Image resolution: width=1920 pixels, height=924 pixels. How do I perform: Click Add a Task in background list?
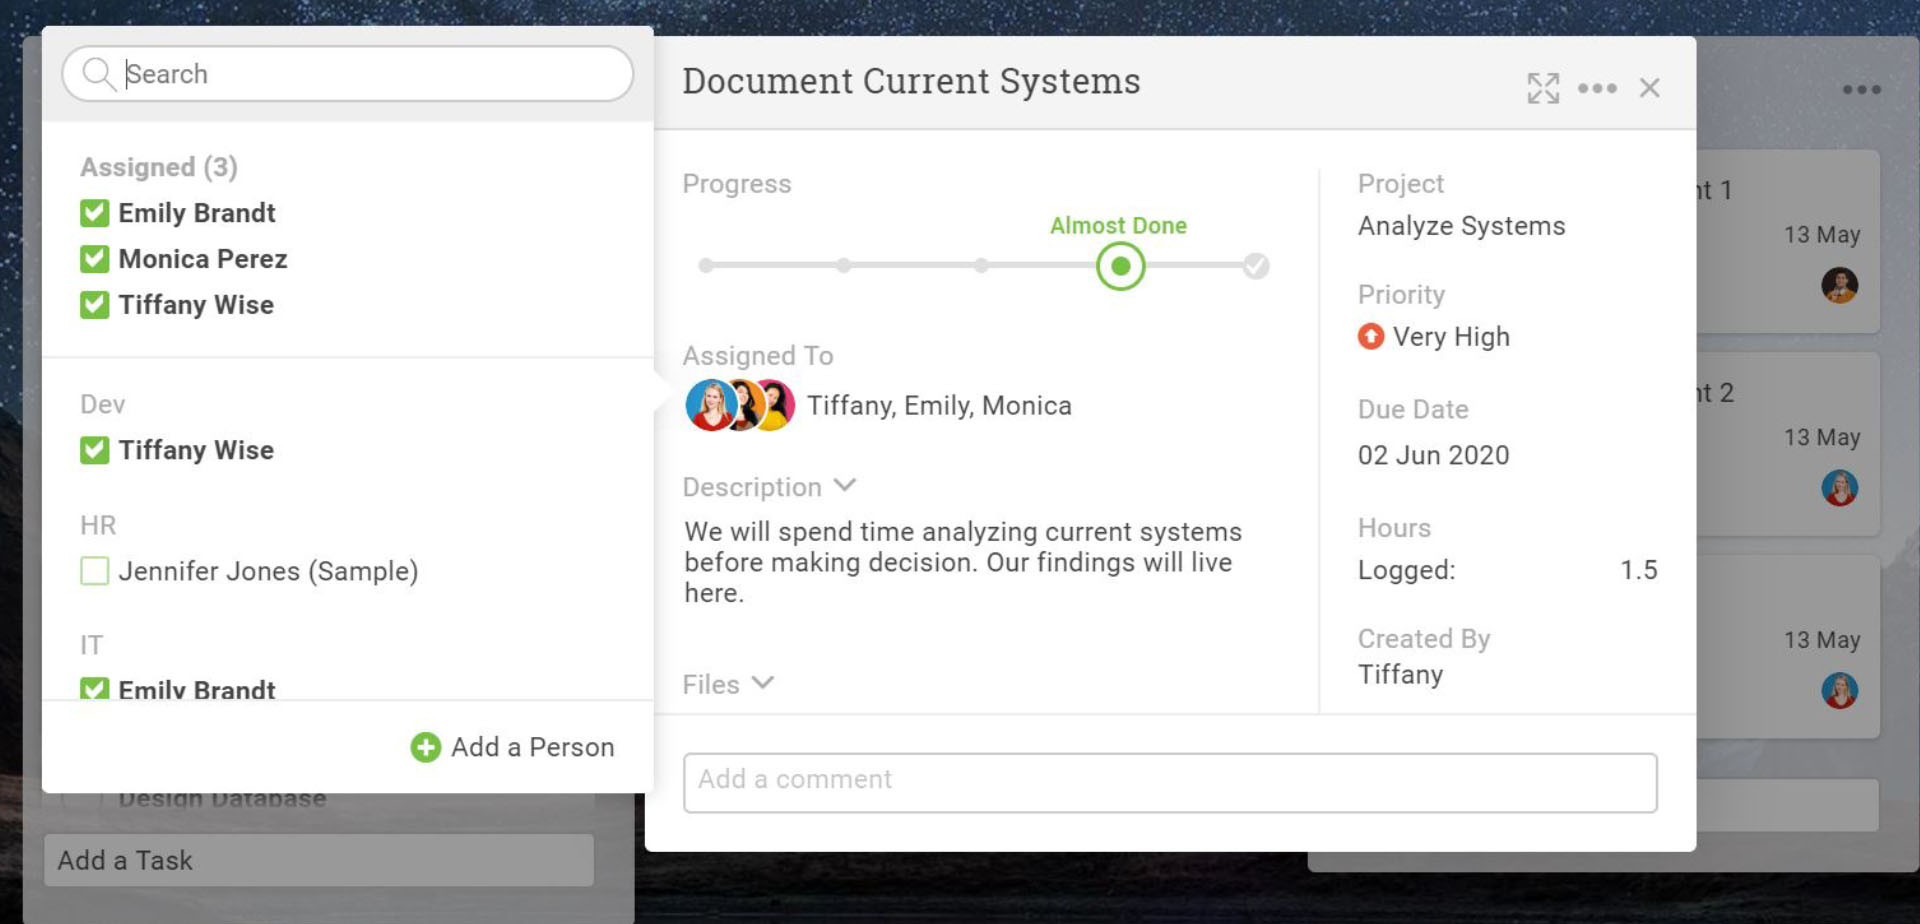coord(319,860)
